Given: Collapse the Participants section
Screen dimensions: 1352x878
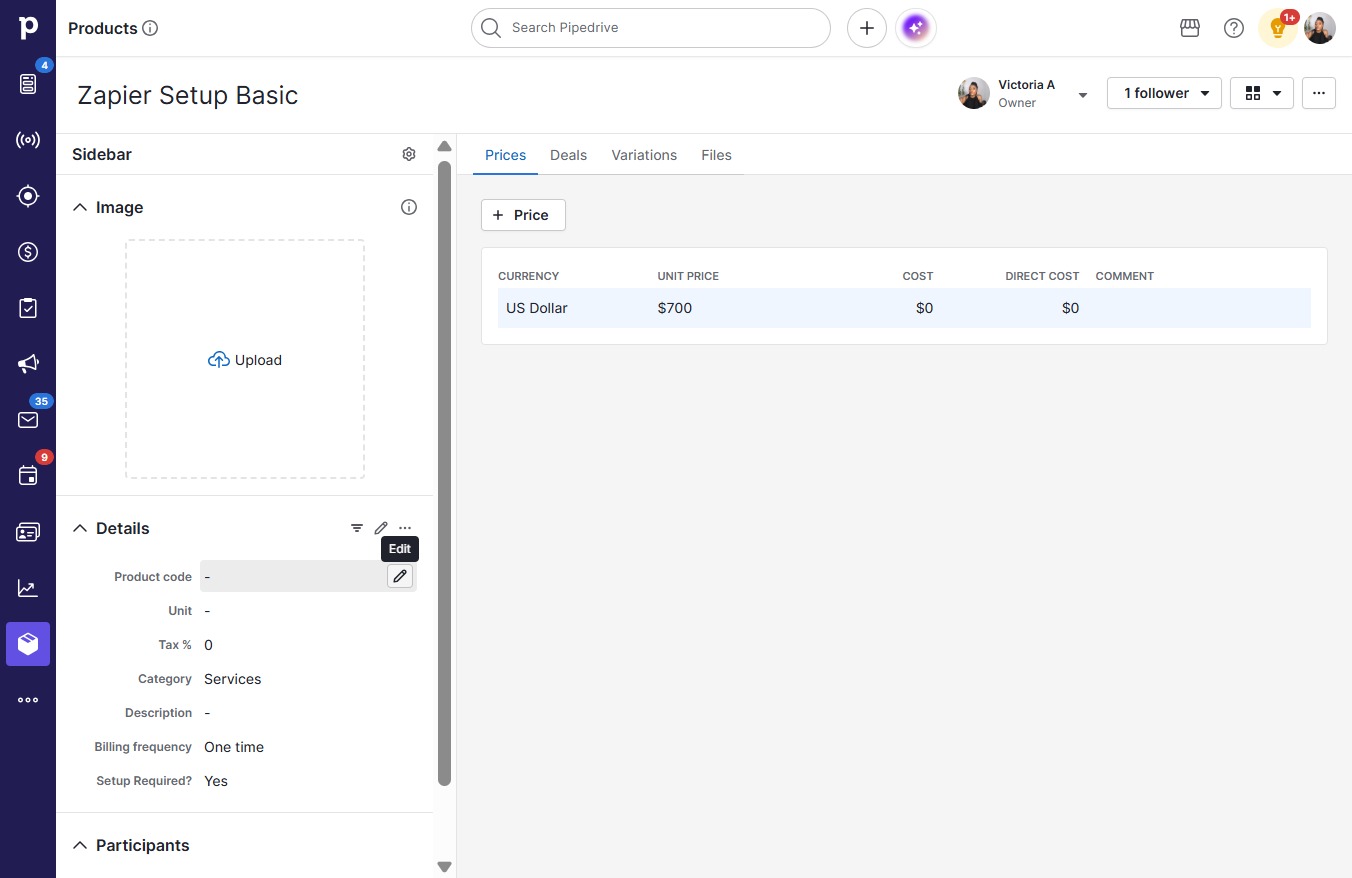Looking at the screenshot, I should (x=80, y=845).
